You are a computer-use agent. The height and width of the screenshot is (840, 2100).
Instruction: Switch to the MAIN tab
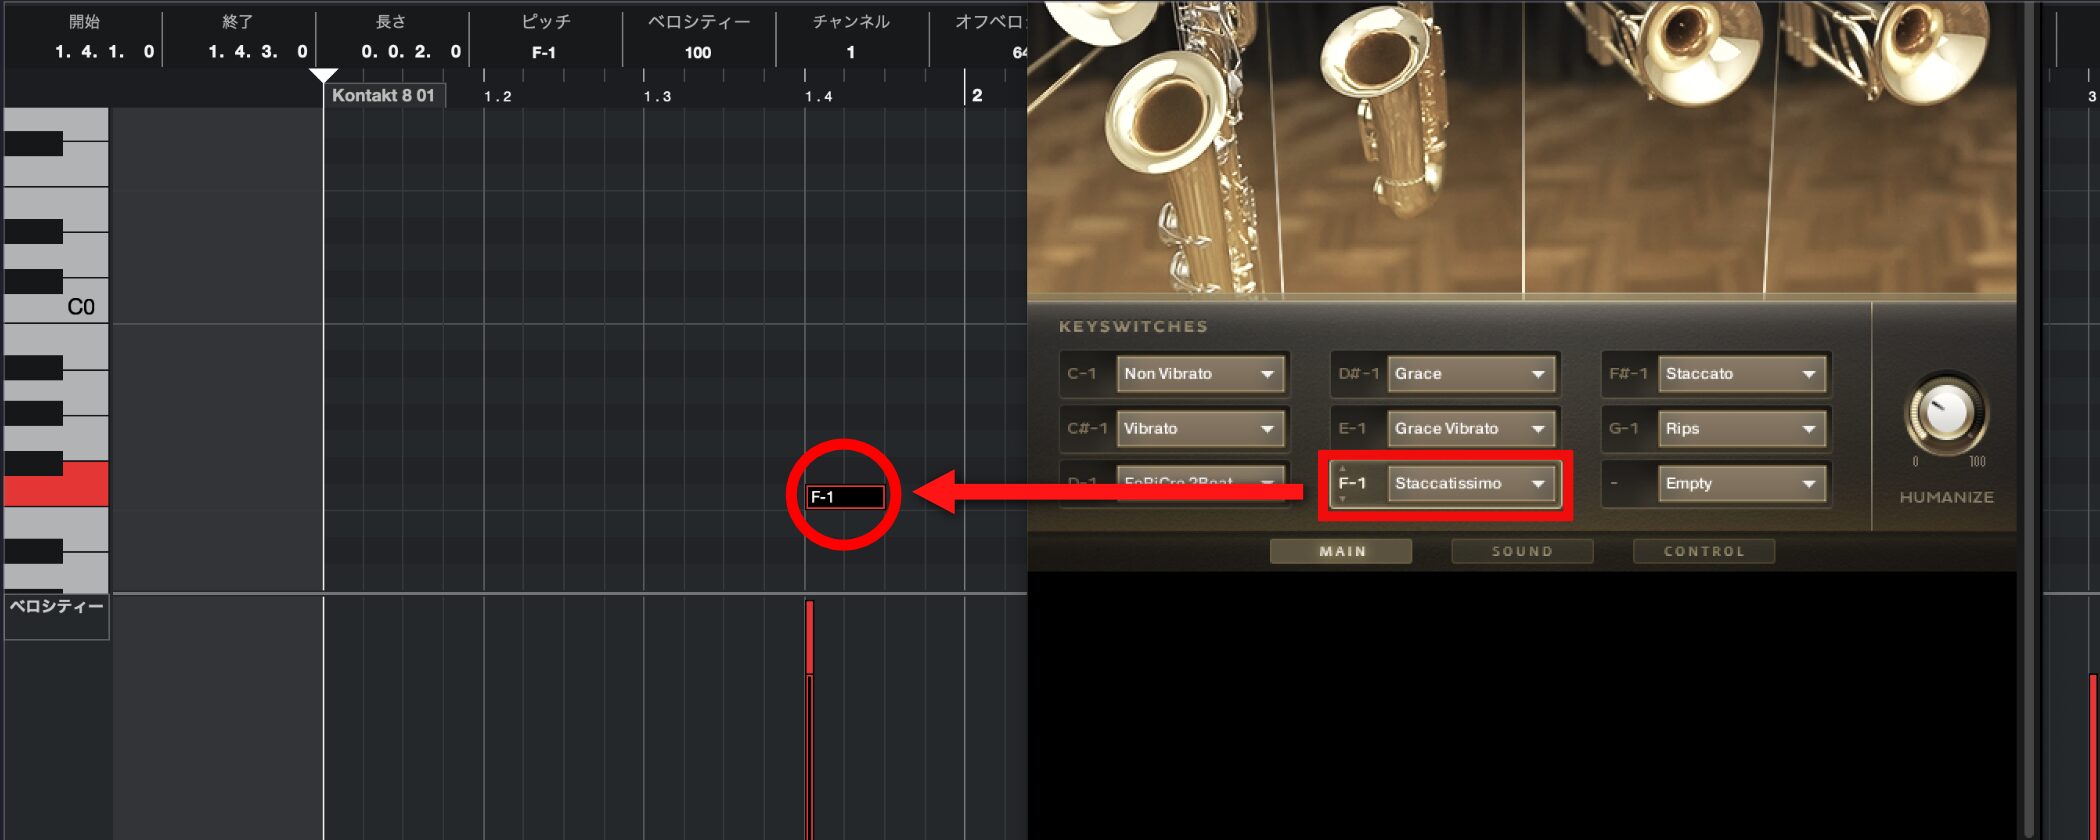pyautogui.click(x=1341, y=551)
